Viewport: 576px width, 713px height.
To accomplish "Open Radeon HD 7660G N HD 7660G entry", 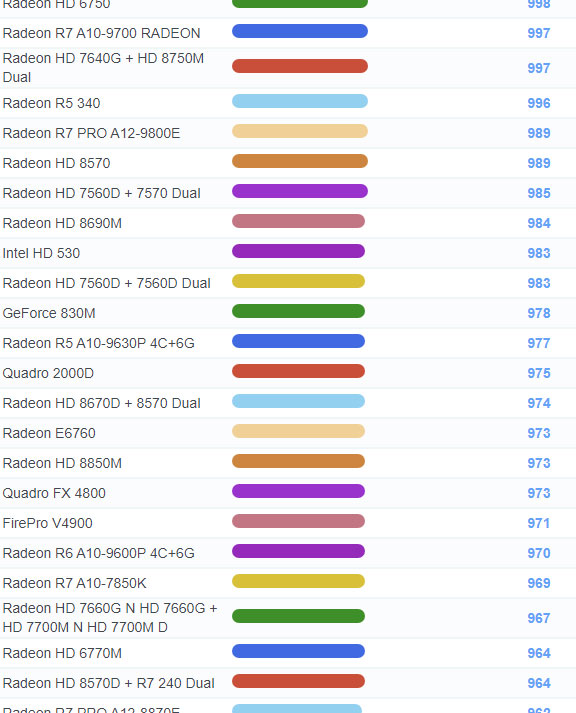I will (x=110, y=618).
